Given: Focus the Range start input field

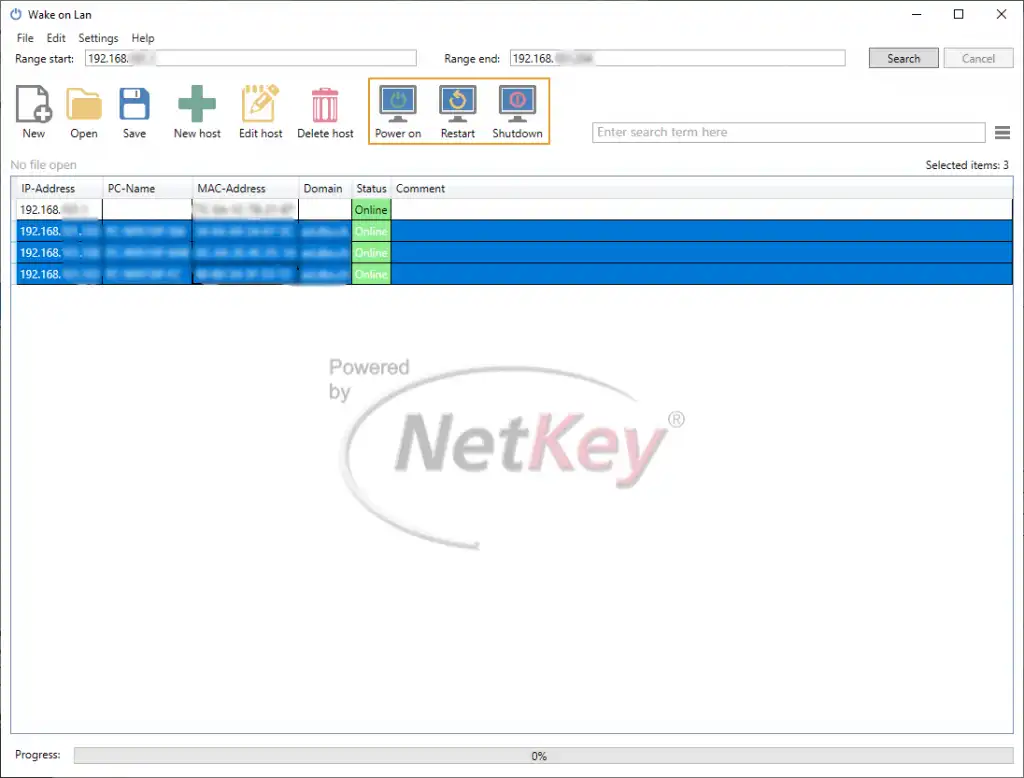Looking at the screenshot, I should tap(251, 58).
